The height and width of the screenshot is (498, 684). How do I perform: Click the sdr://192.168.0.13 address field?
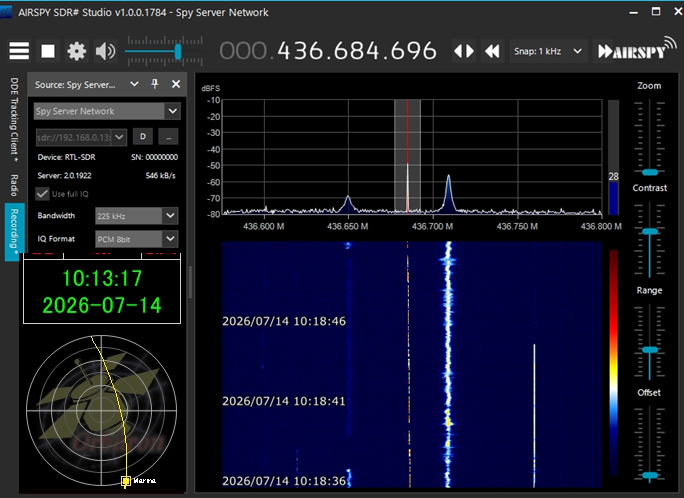pos(73,137)
